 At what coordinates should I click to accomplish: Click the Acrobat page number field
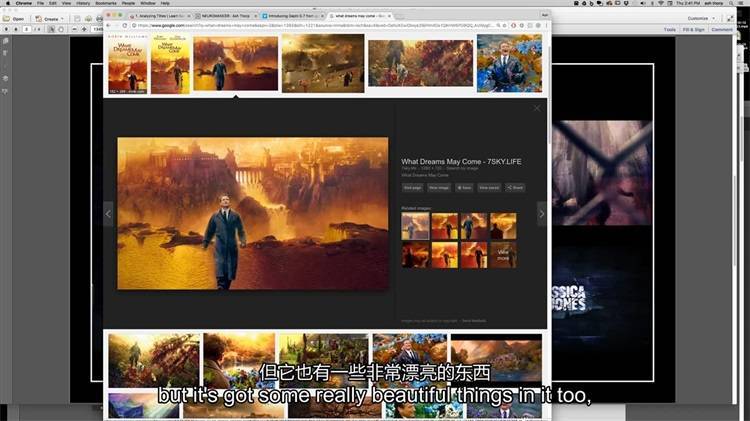[x=27, y=29]
